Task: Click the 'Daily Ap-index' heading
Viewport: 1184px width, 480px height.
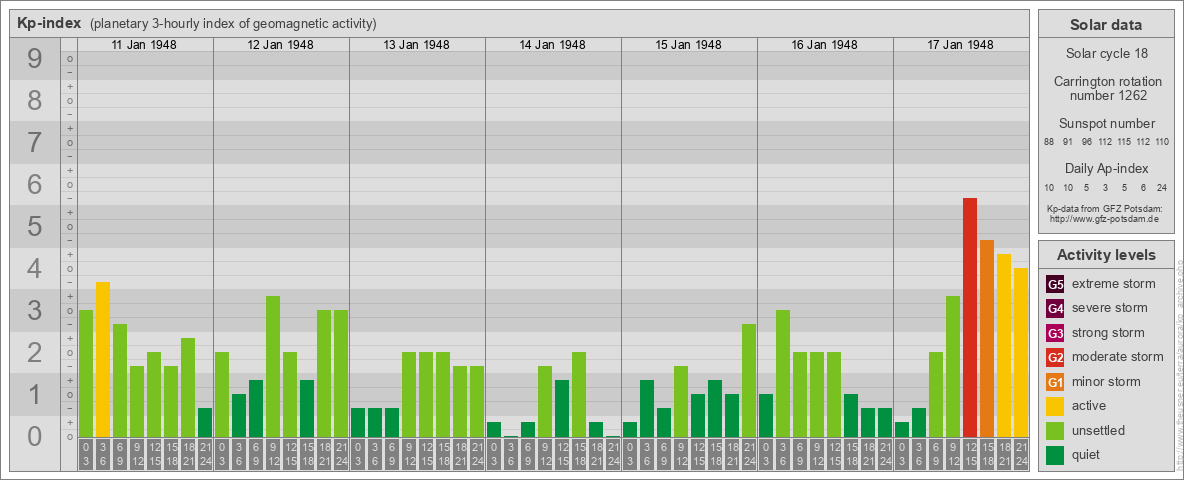Action: (1106, 168)
